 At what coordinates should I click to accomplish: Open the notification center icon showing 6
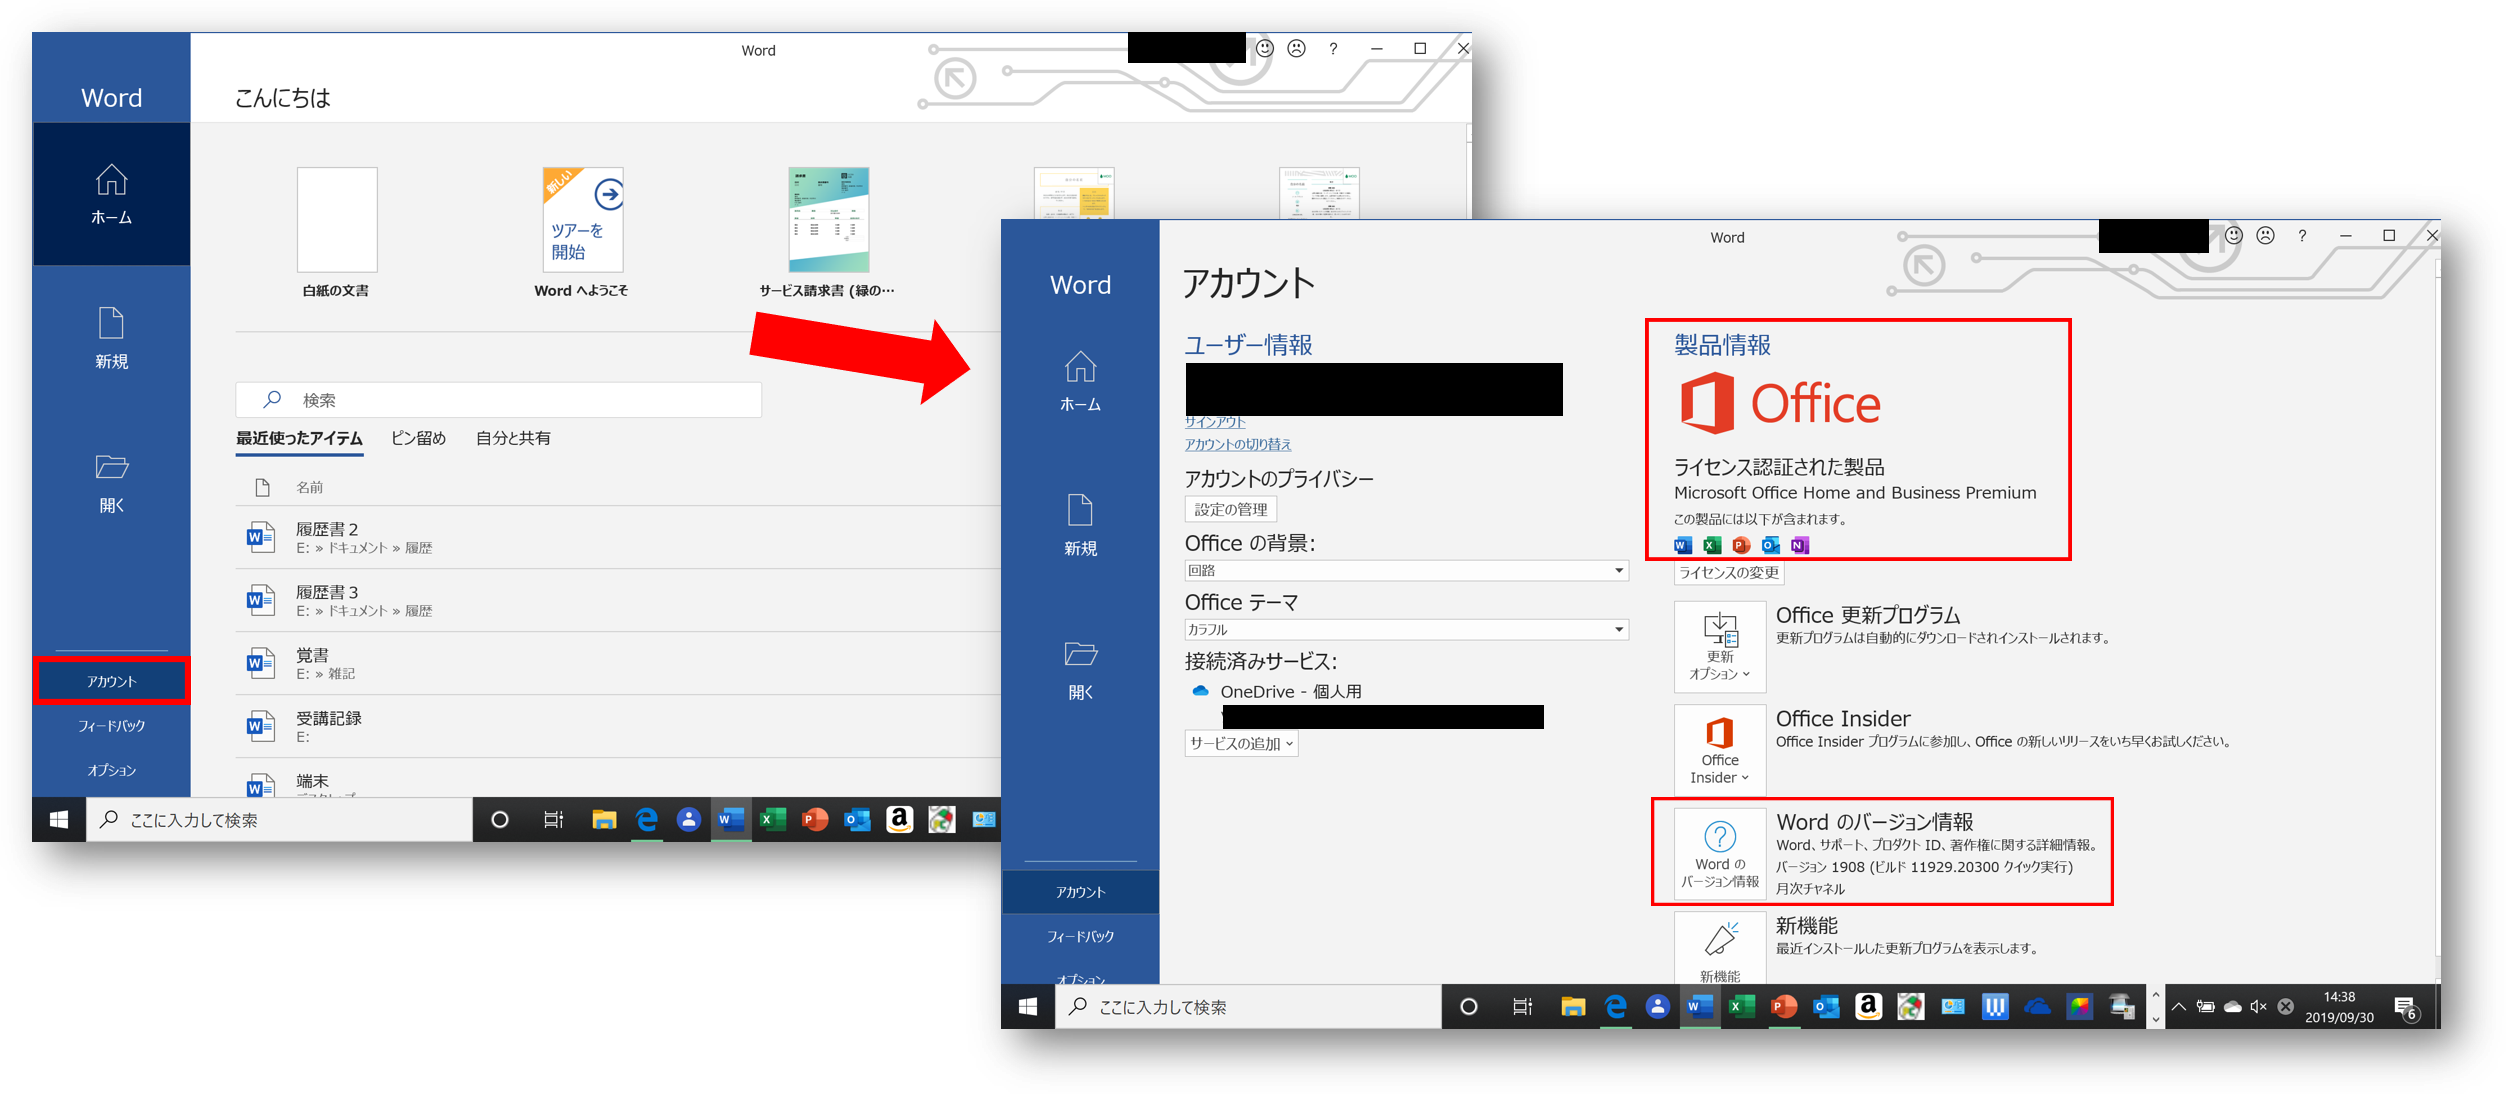(x=2408, y=1008)
